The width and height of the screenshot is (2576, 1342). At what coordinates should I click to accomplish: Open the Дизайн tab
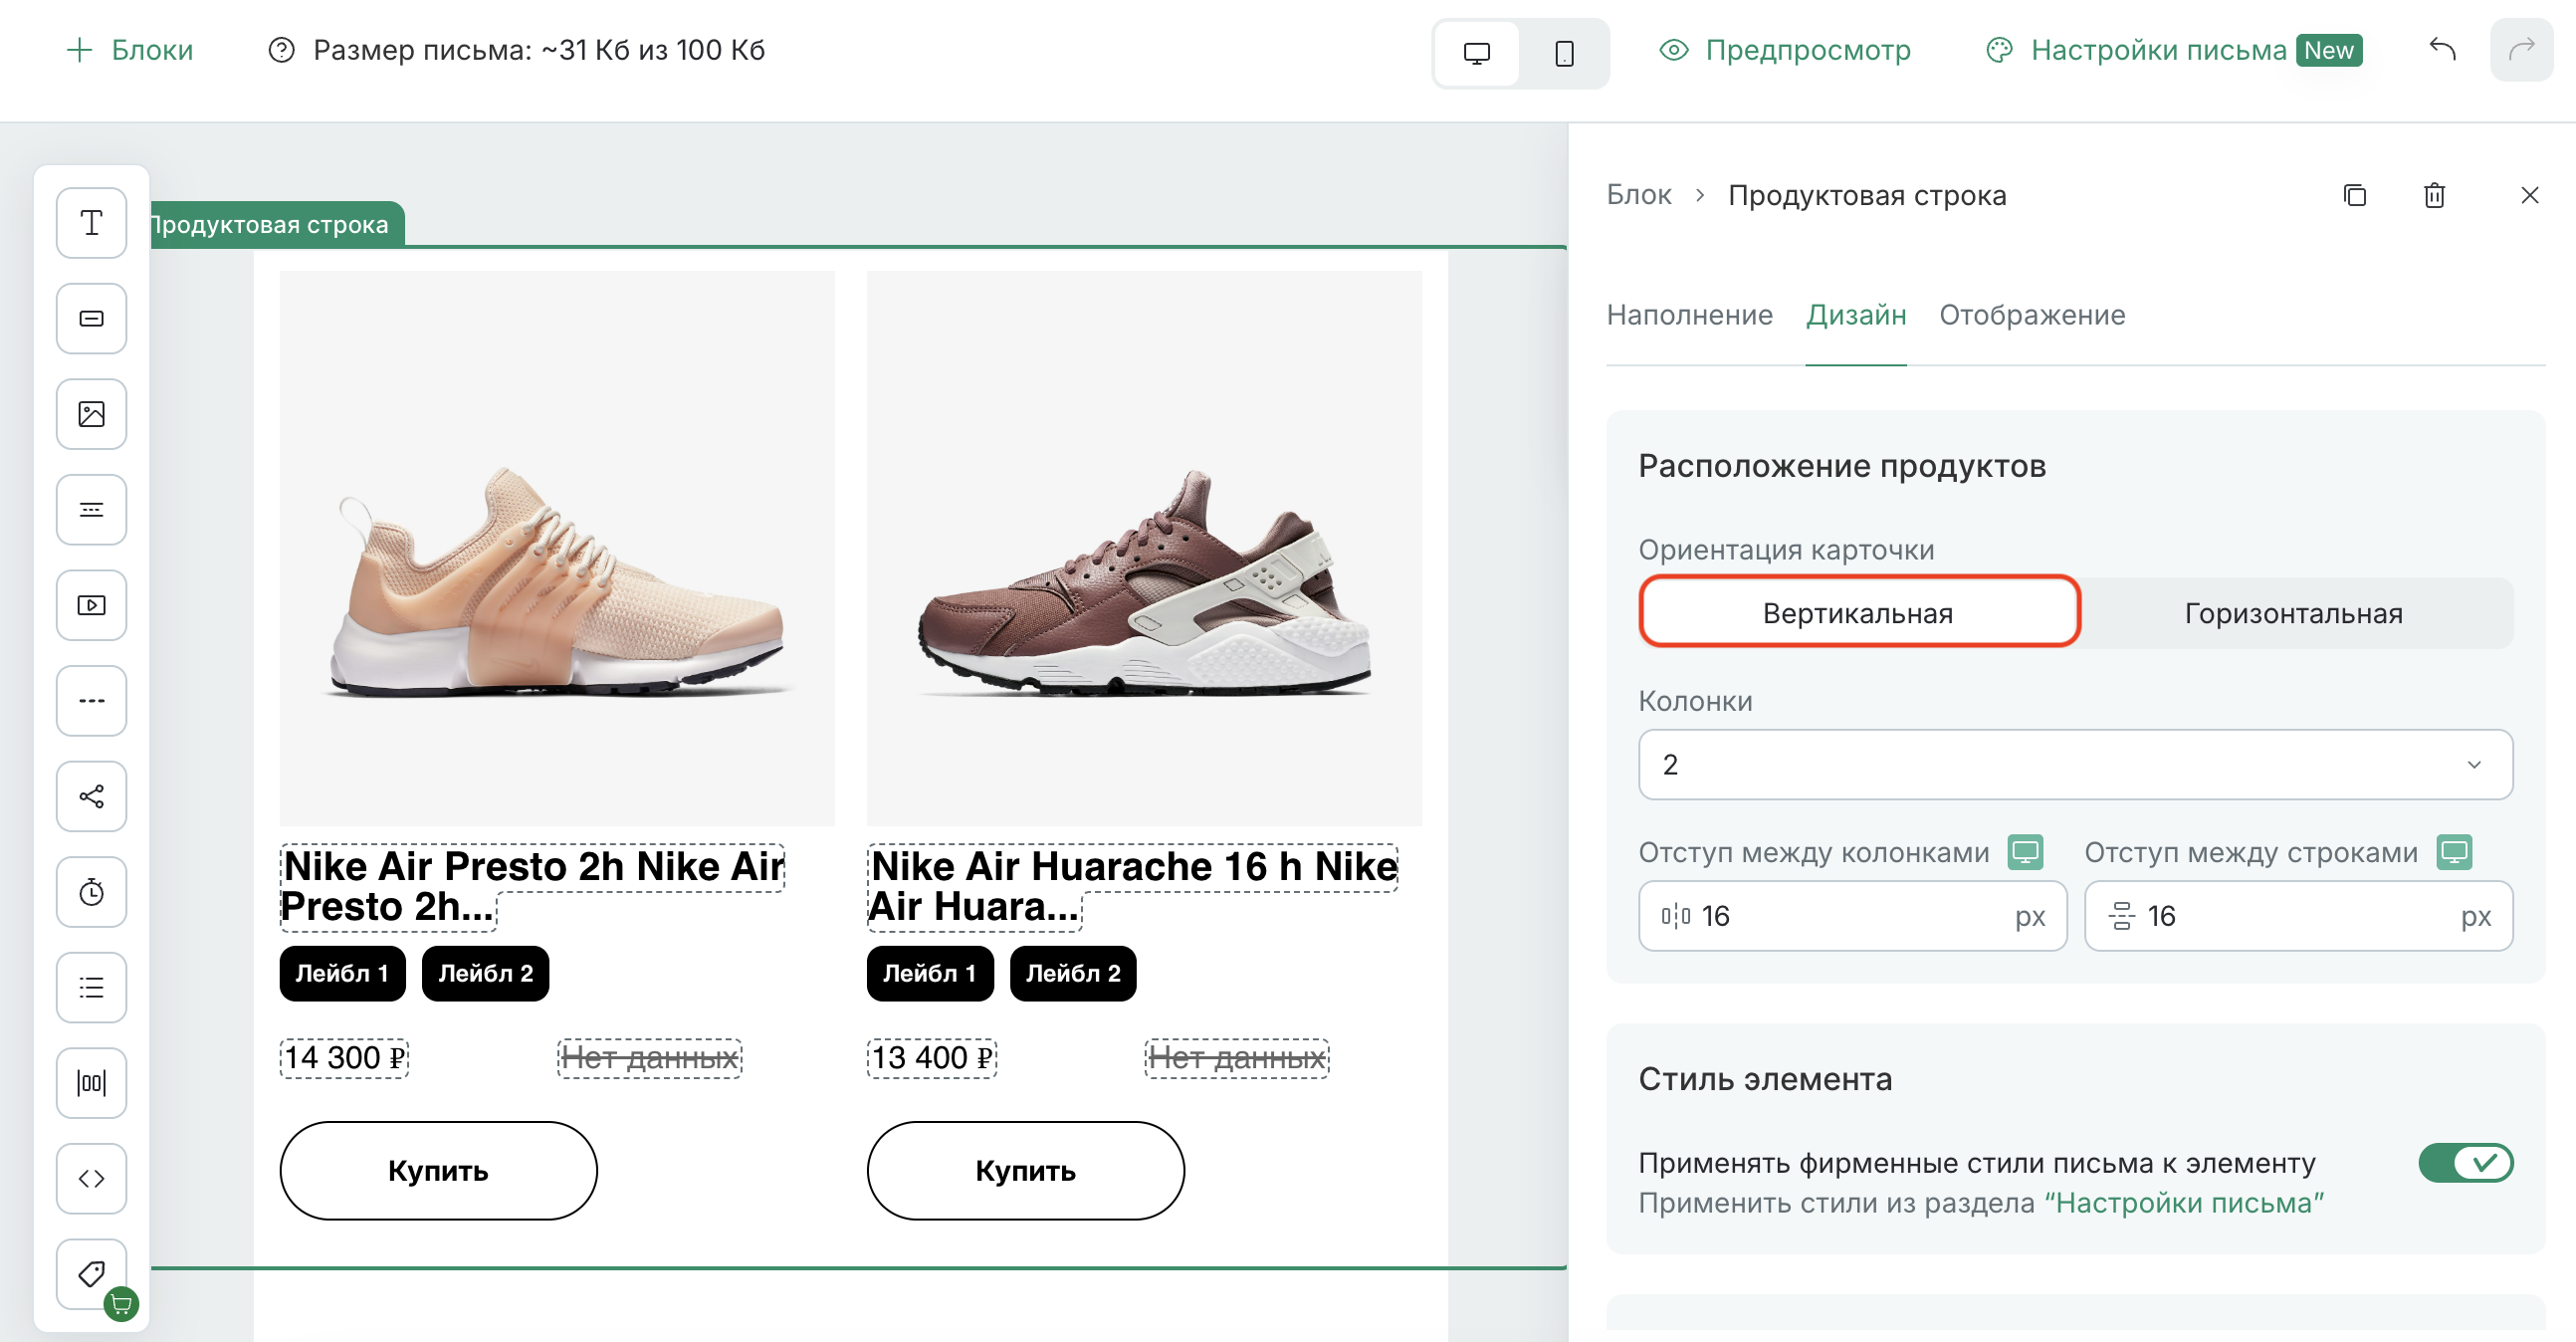1855,315
